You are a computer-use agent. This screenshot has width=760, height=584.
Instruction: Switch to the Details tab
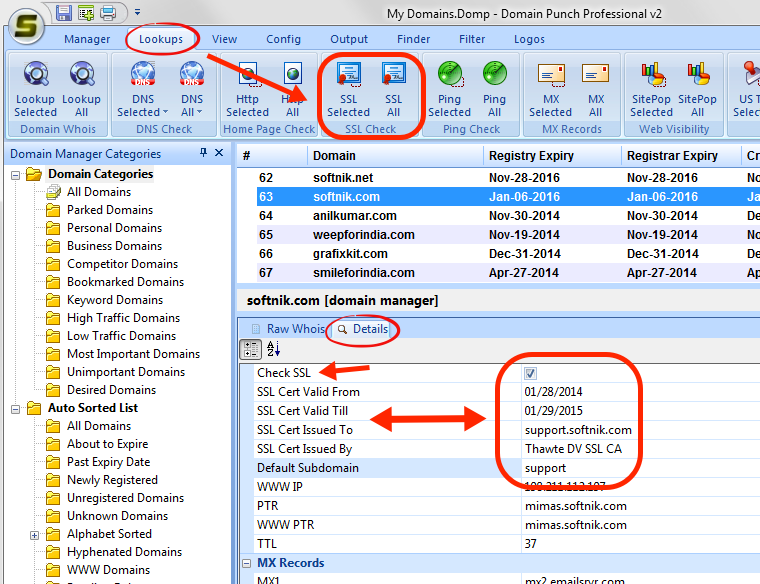click(x=364, y=329)
